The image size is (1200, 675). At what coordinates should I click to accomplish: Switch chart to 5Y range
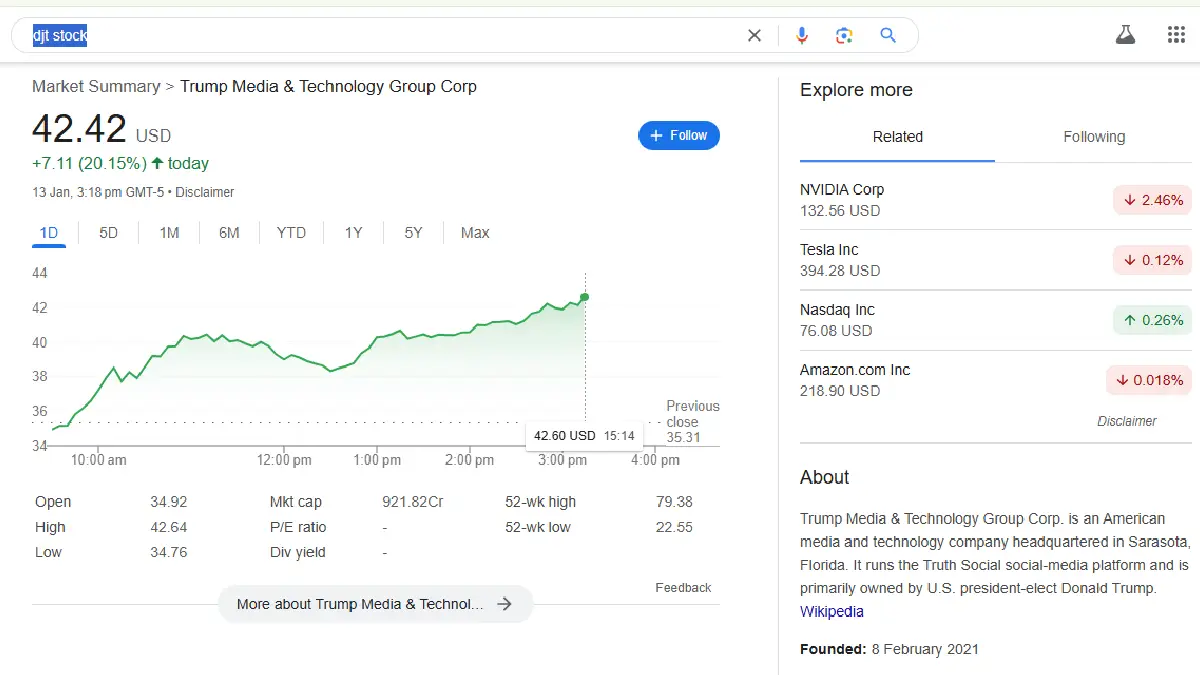[413, 233]
